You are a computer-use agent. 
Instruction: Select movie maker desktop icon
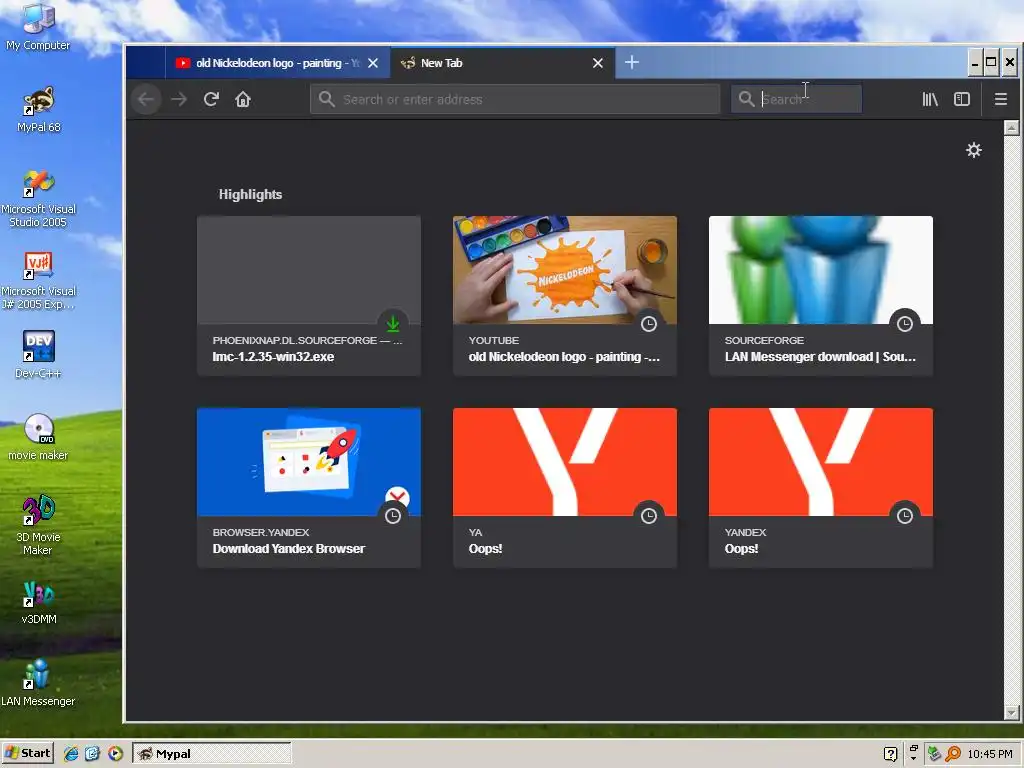39,438
